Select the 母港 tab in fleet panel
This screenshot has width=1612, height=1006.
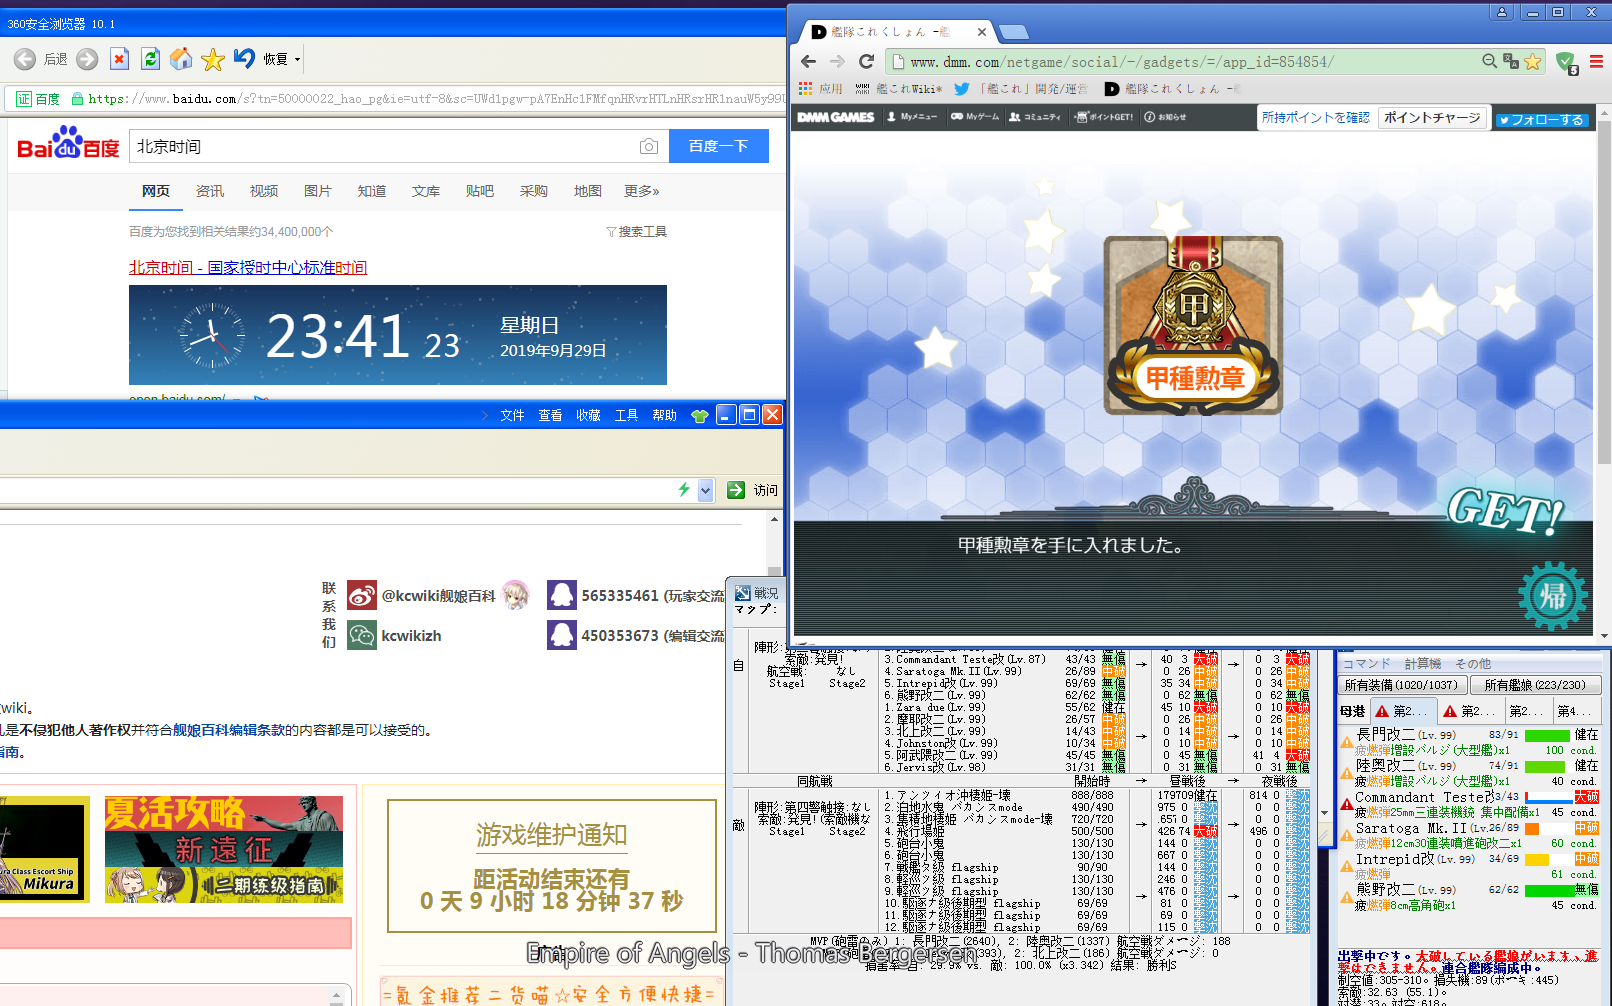click(1353, 711)
